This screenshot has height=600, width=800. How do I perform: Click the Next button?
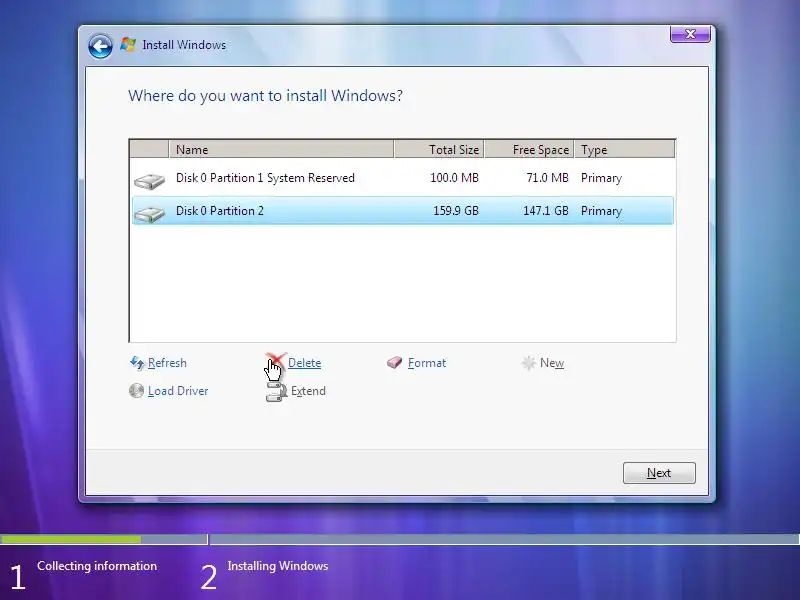659,473
